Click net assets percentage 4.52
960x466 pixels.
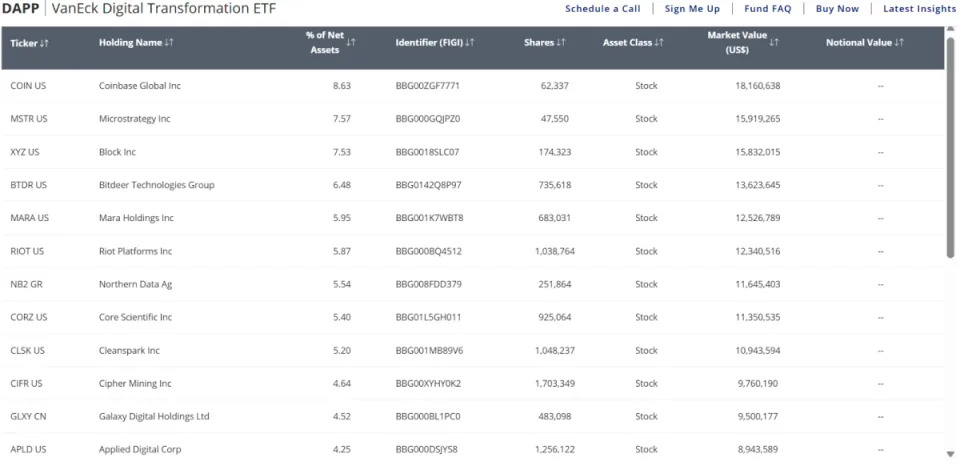click(342, 416)
